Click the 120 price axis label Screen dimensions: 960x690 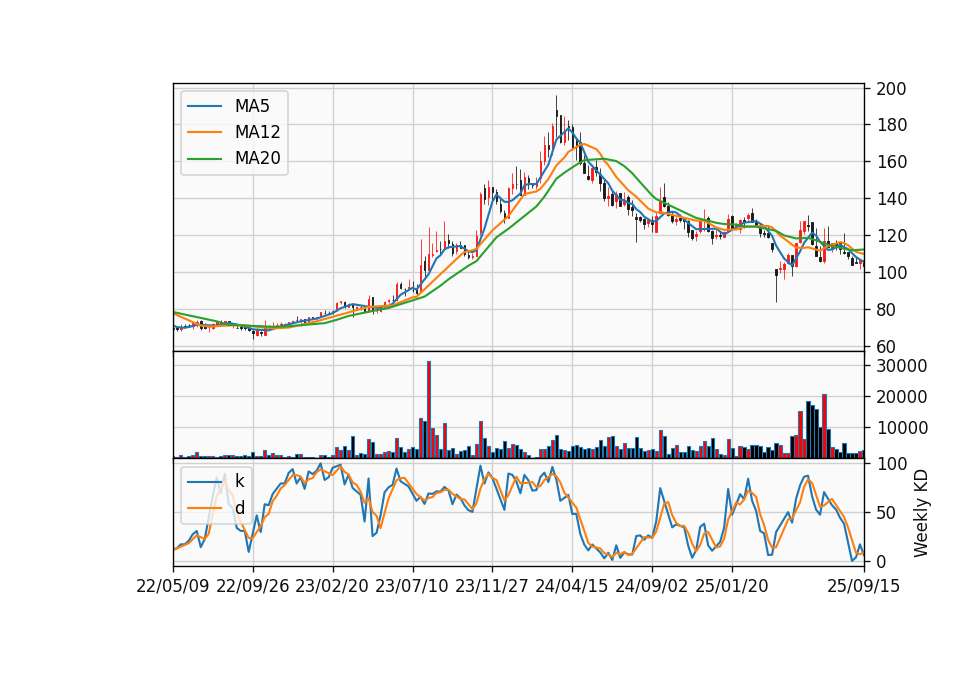coord(891,236)
